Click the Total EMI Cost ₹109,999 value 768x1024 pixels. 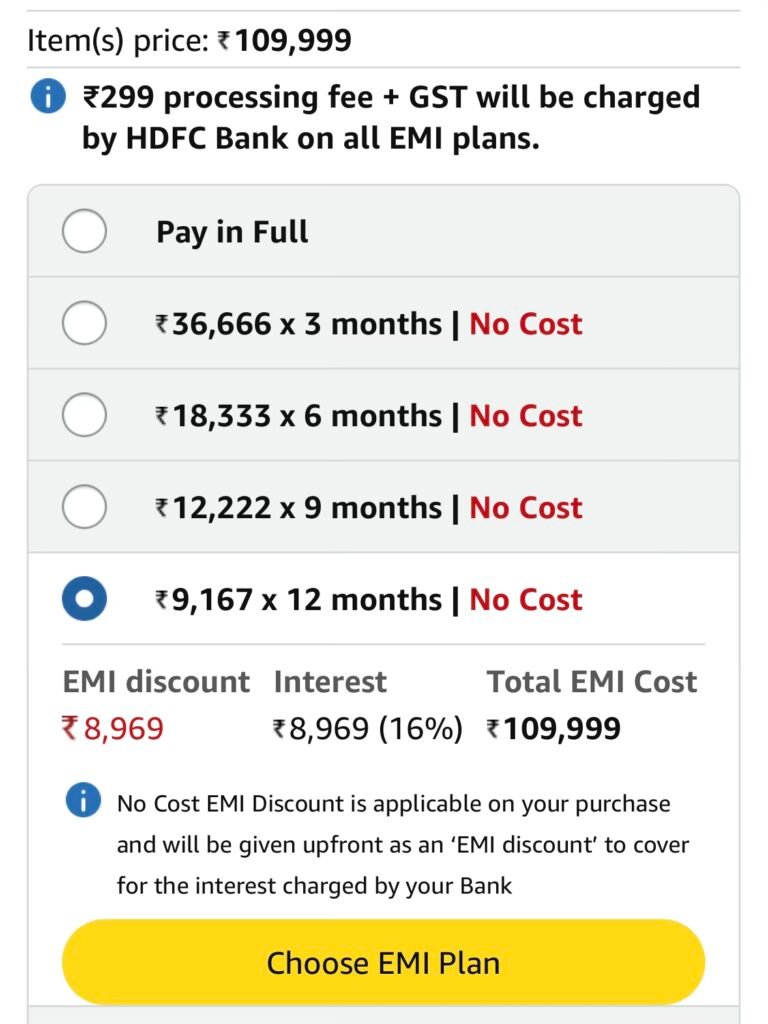[554, 729]
